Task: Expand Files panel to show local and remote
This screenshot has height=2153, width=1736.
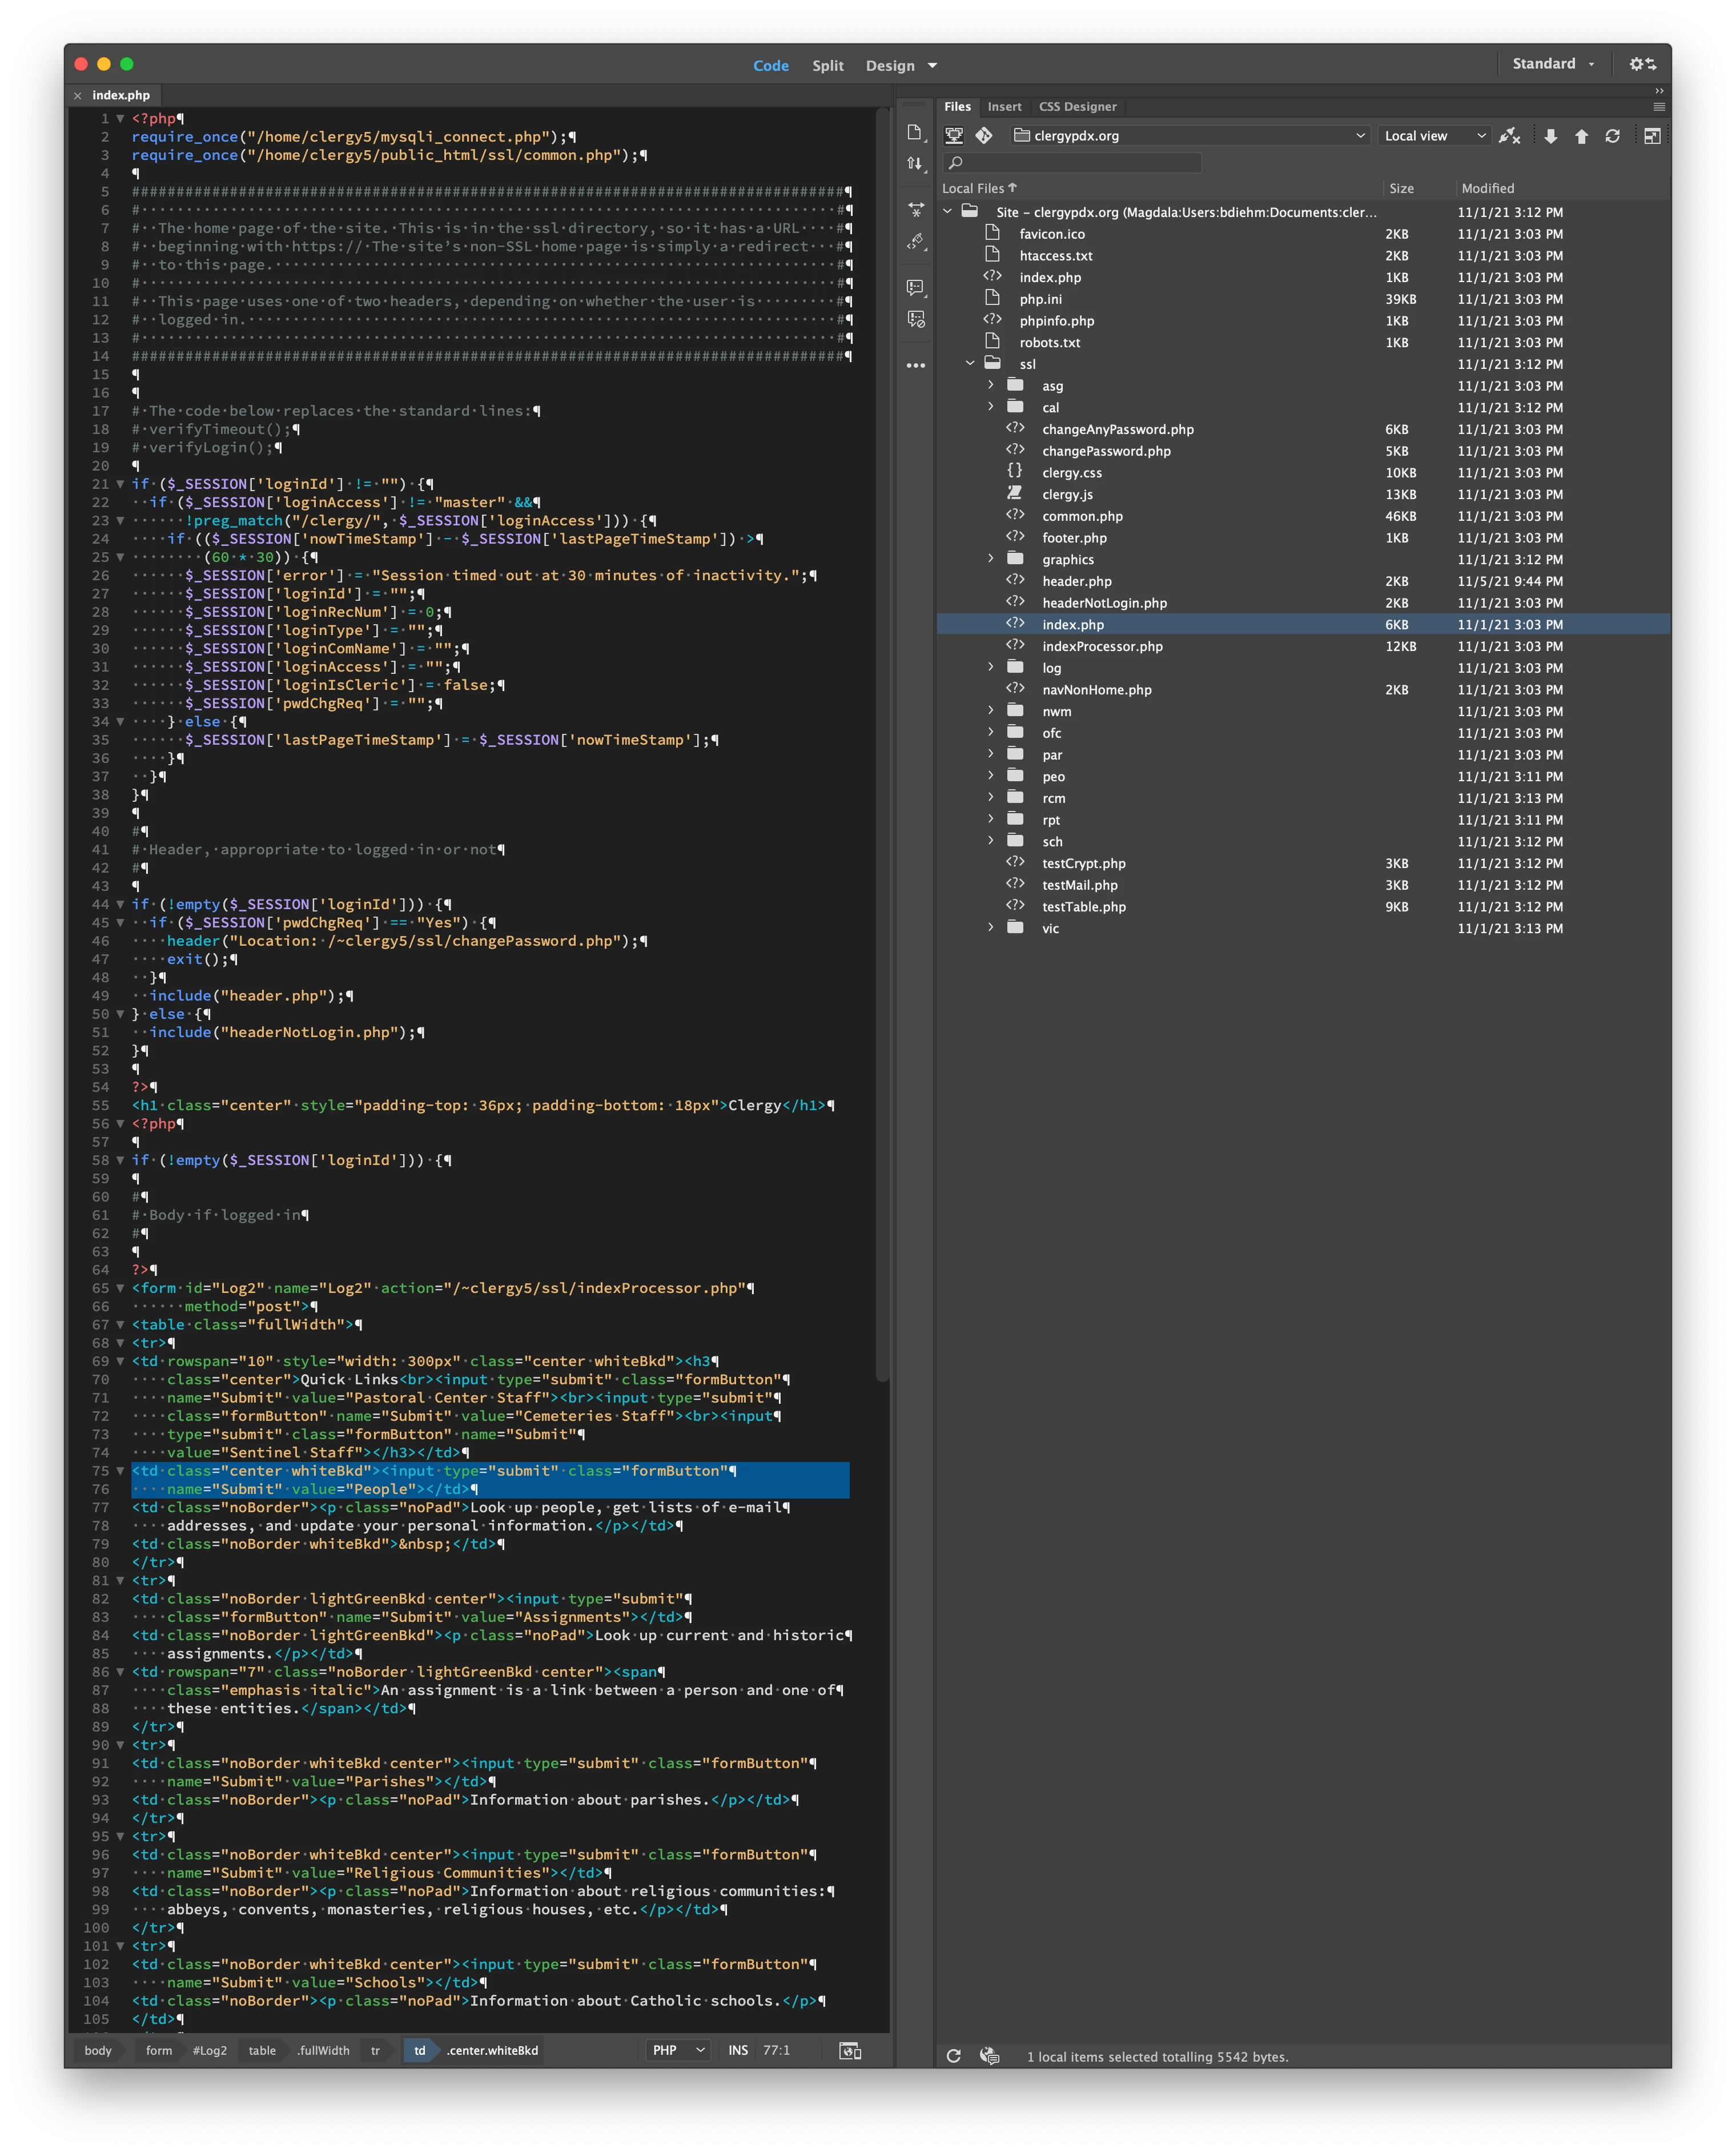Action: pyautogui.click(x=1652, y=136)
